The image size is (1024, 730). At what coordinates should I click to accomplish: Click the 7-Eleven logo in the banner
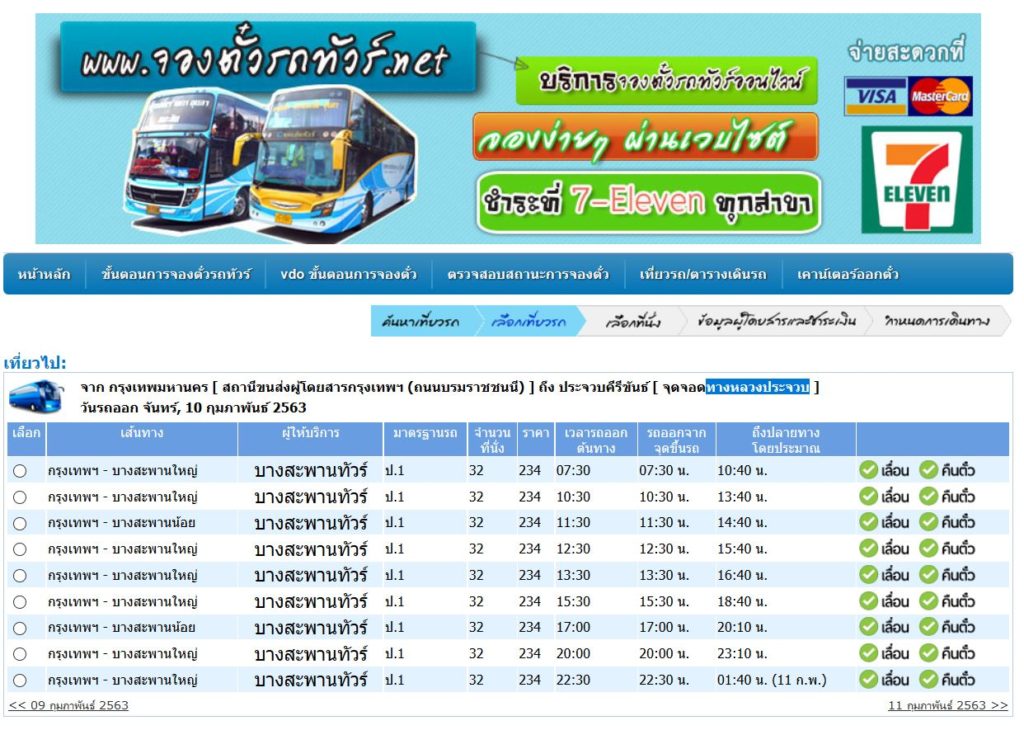click(916, 181)
